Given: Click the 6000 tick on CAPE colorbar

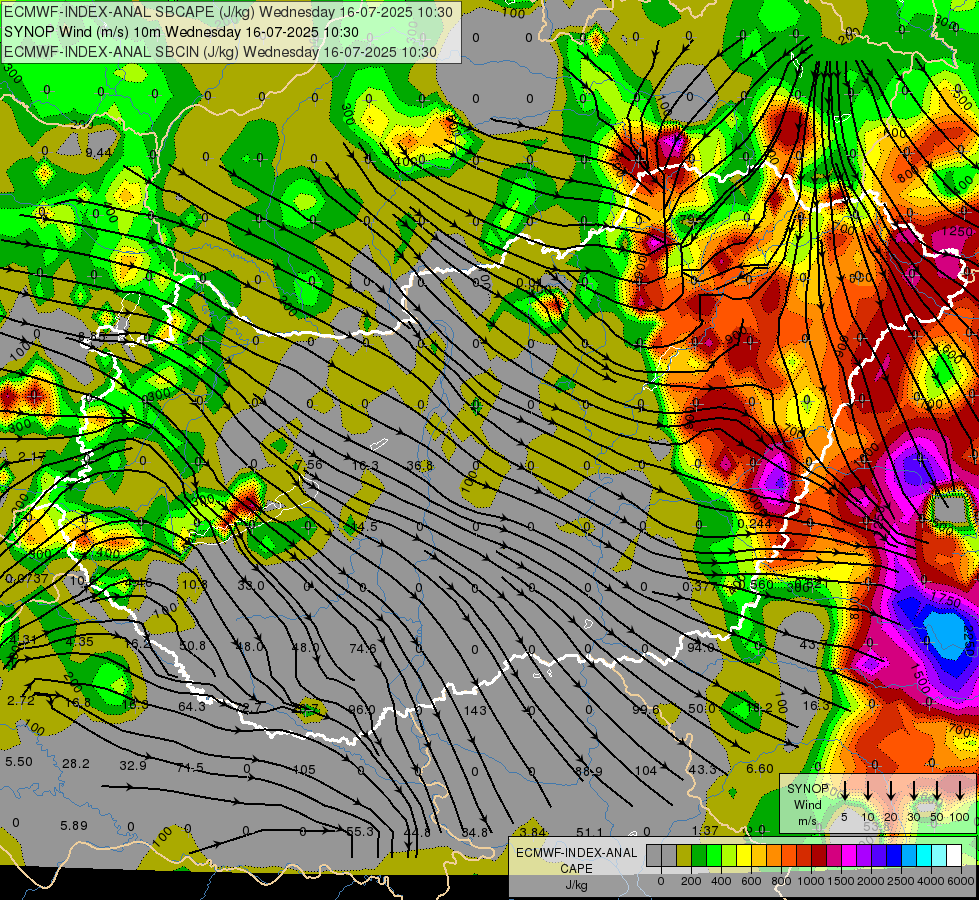Looking at the screenshot, I should click(962, 881).
